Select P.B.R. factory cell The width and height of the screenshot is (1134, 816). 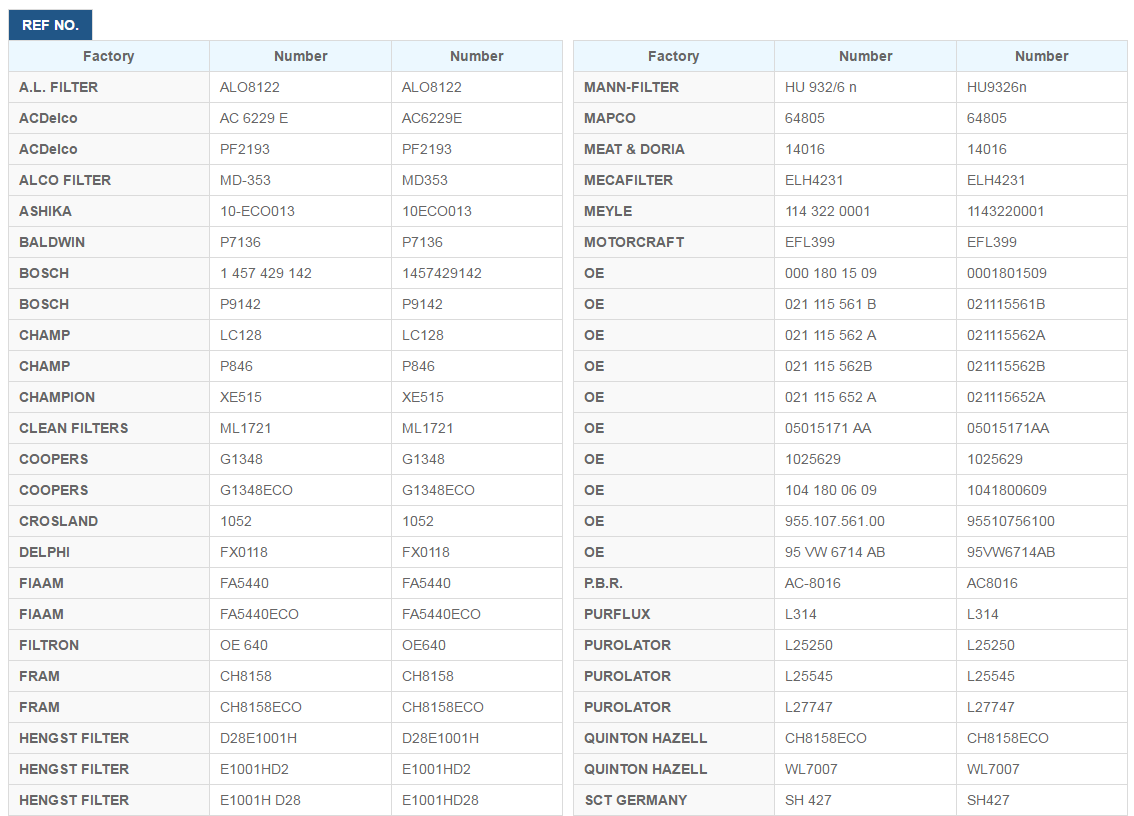(x=674, y=583)
